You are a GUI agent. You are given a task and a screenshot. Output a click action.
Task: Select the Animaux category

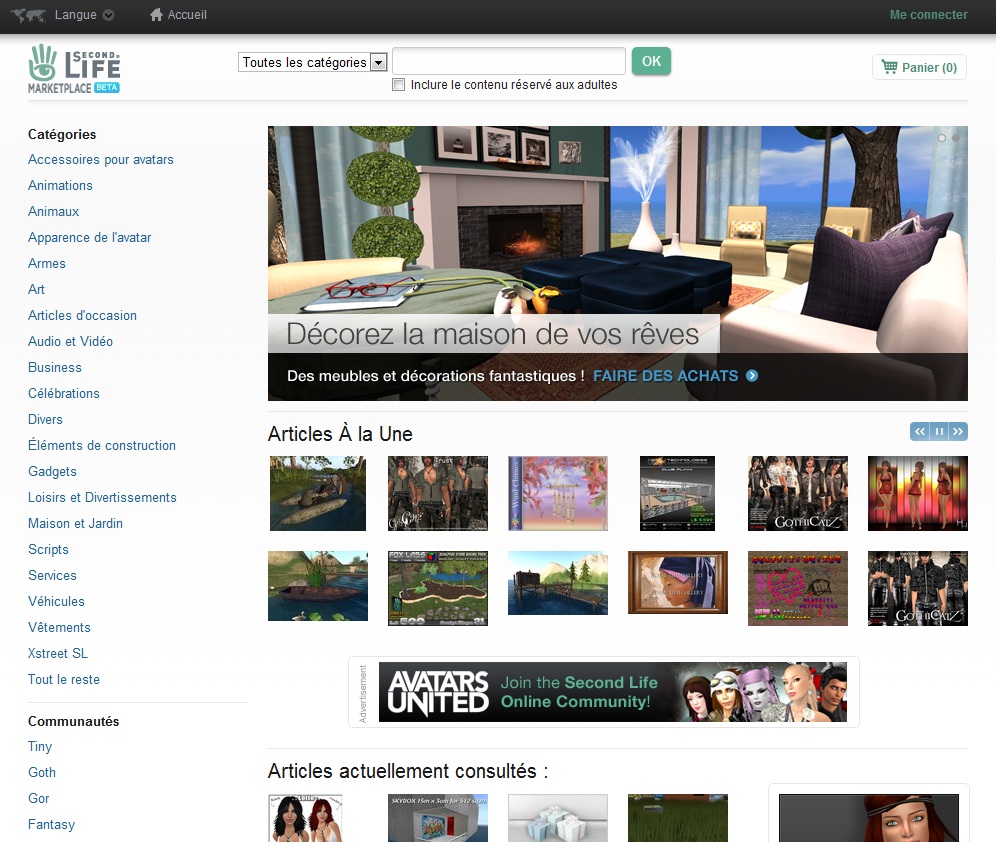(53, 211)
